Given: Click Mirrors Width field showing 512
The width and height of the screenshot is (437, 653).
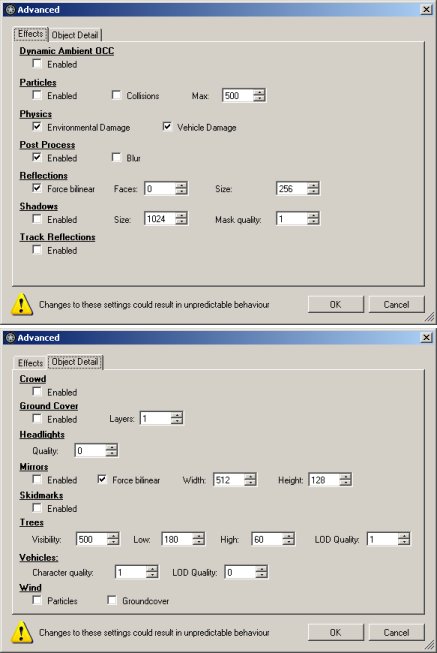Looking at the screenshot, I should coord(229,480).
